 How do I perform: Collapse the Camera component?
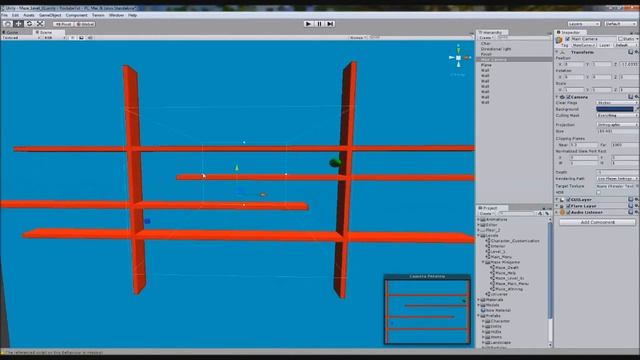tap(557, 97)
